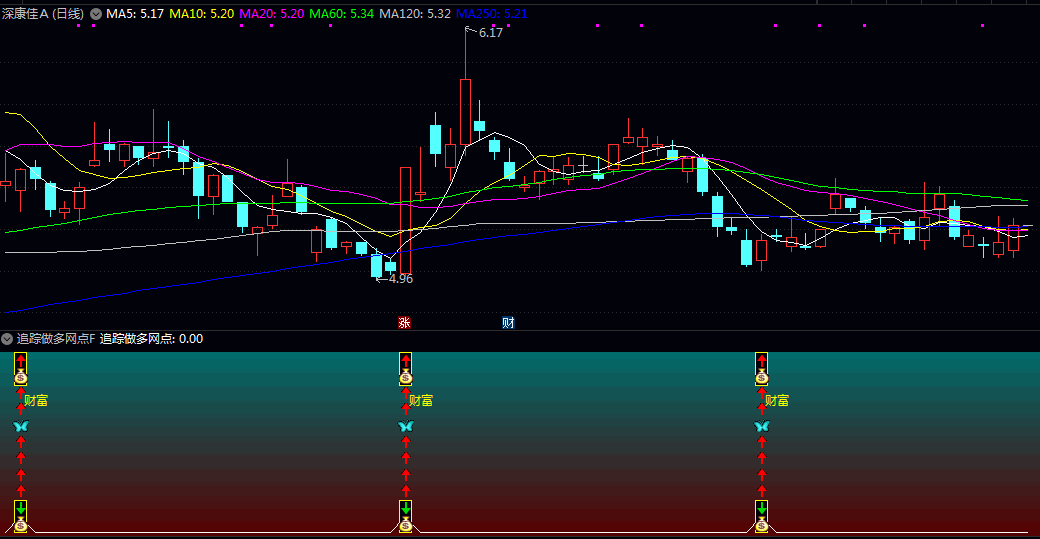Click the middle 财富 label
Image resolution: width=1040 pixels, height=539 pixels.
421,400
